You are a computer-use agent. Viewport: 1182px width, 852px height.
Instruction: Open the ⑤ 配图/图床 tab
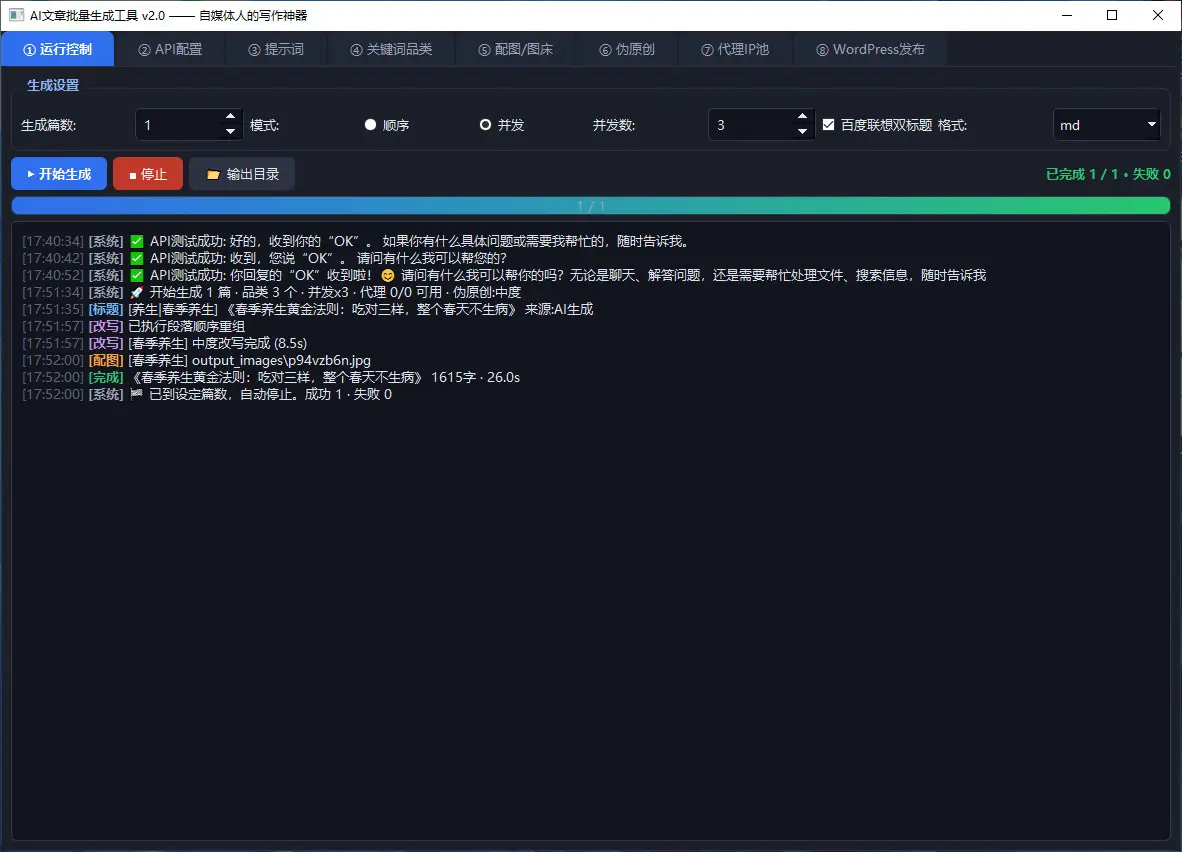[x=516, y=49]
